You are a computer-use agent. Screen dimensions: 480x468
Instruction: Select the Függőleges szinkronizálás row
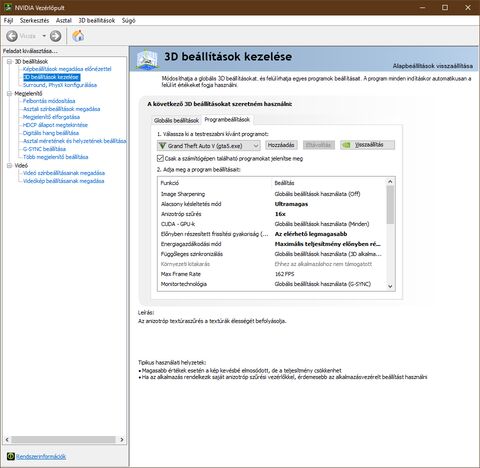(272, 254)
